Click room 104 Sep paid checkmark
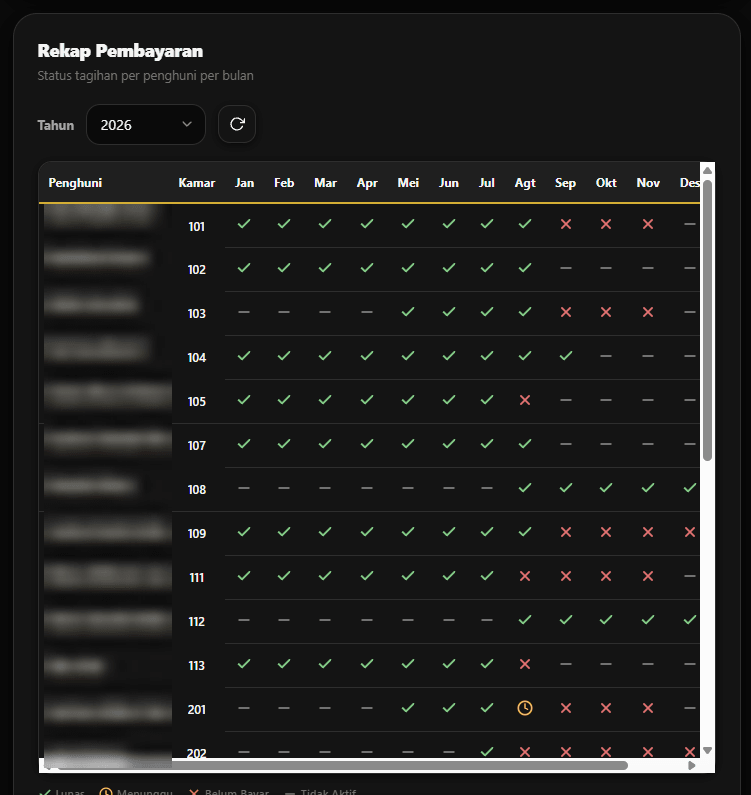 click(x=566, y=356)
